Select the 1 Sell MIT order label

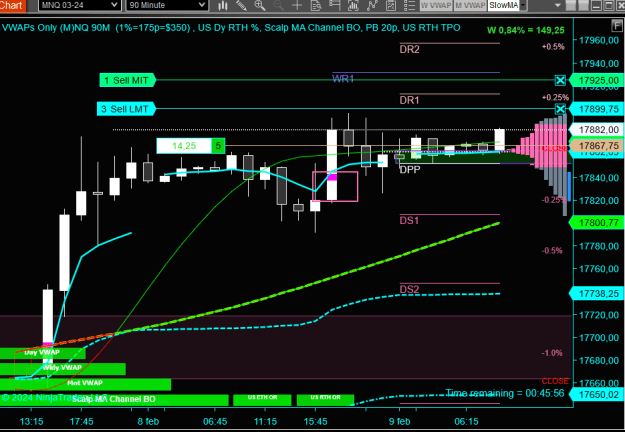pos(127,80)
